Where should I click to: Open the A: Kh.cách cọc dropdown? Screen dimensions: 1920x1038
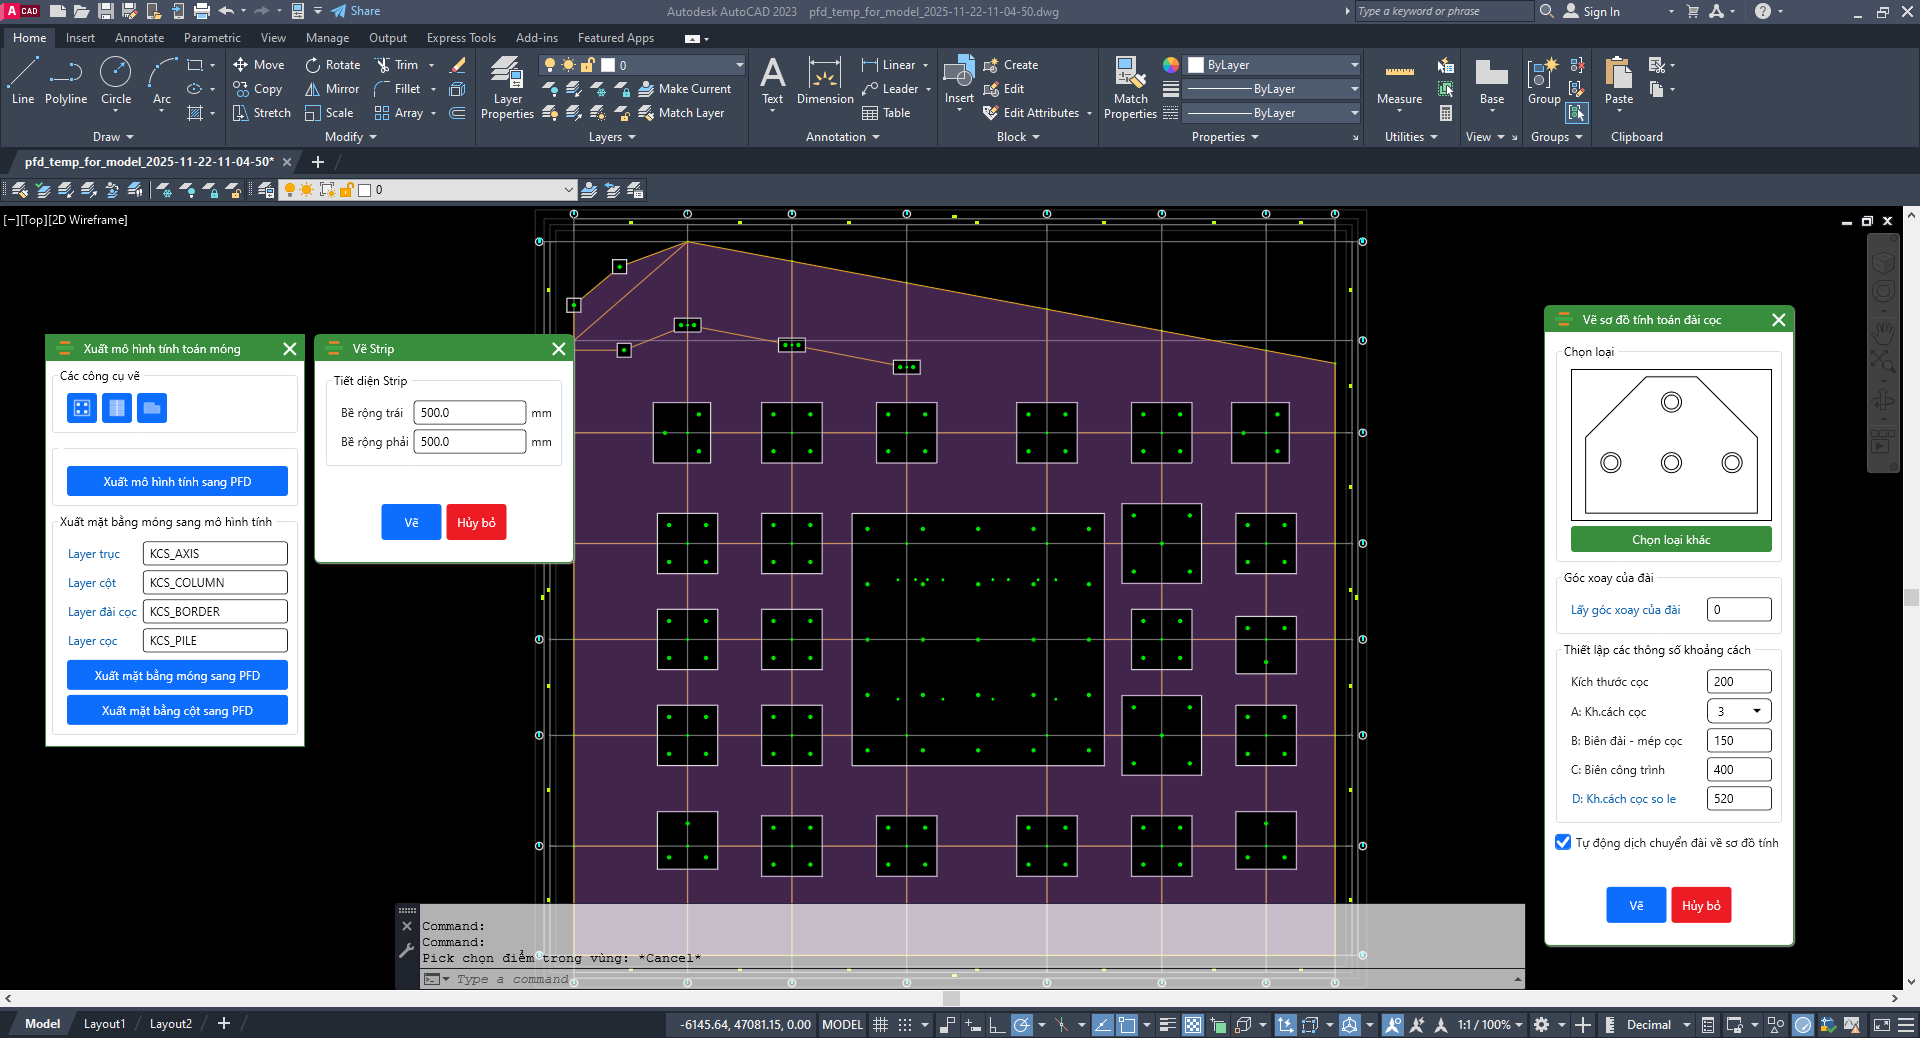1738,711
